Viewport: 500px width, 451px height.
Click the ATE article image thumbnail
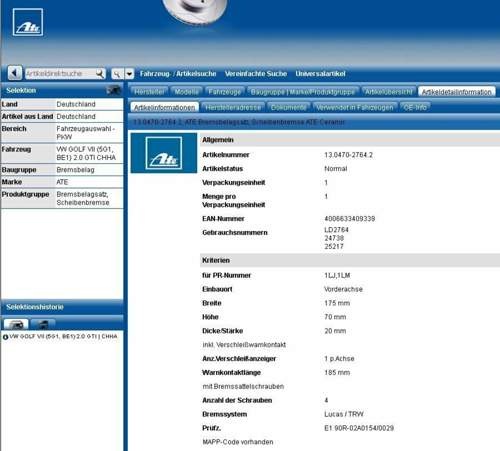(x=164, y=153)
